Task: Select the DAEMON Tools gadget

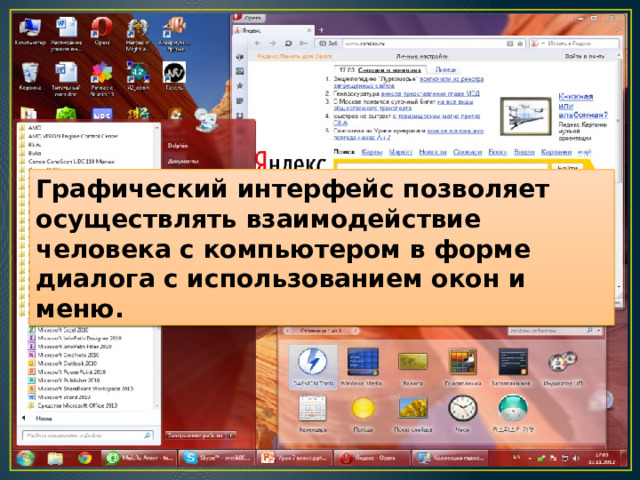Action: [x=313, y=367]
